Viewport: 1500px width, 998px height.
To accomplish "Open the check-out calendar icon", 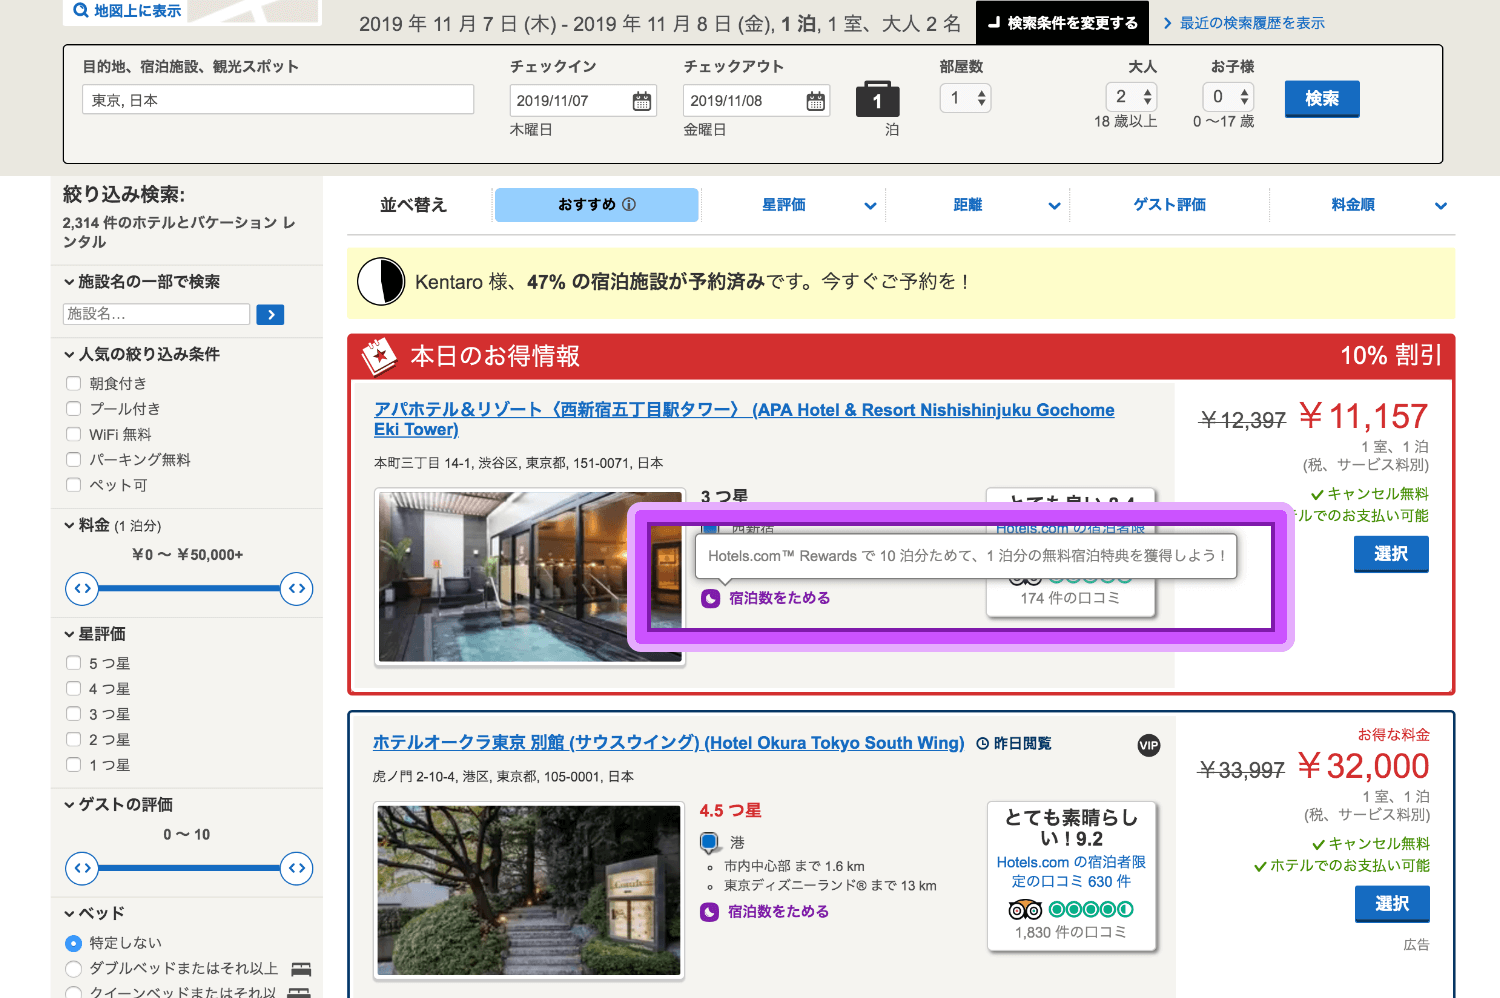I will pyautogui.click(x=816, y=101).
